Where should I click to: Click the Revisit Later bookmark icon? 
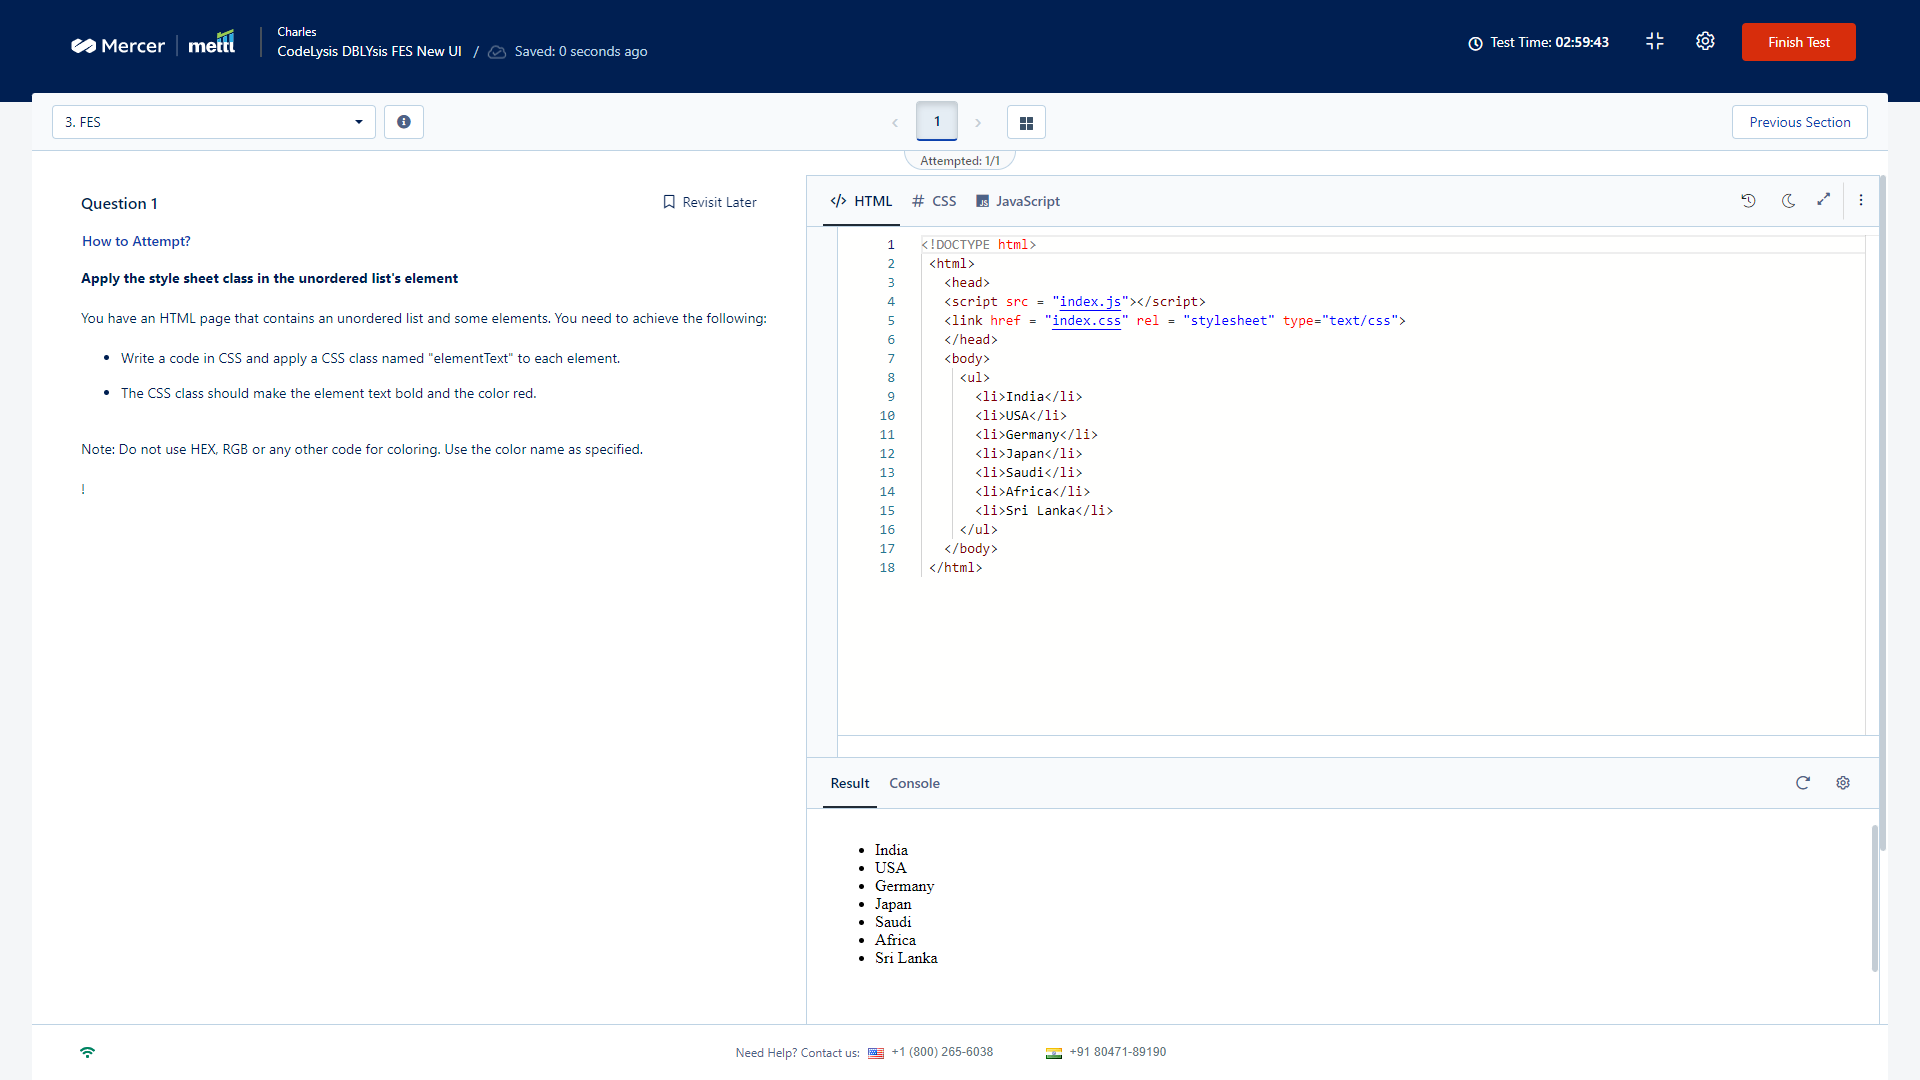[x=669, y=202]
